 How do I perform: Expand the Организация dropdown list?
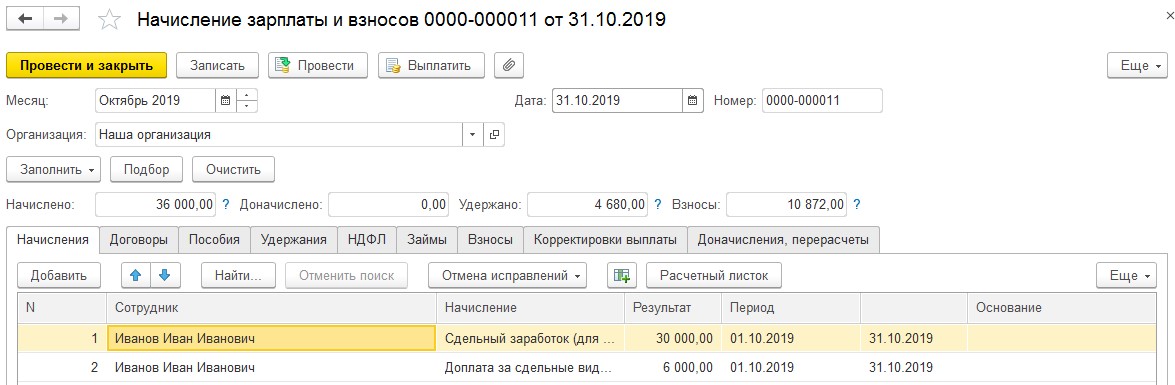coord(472,136)
